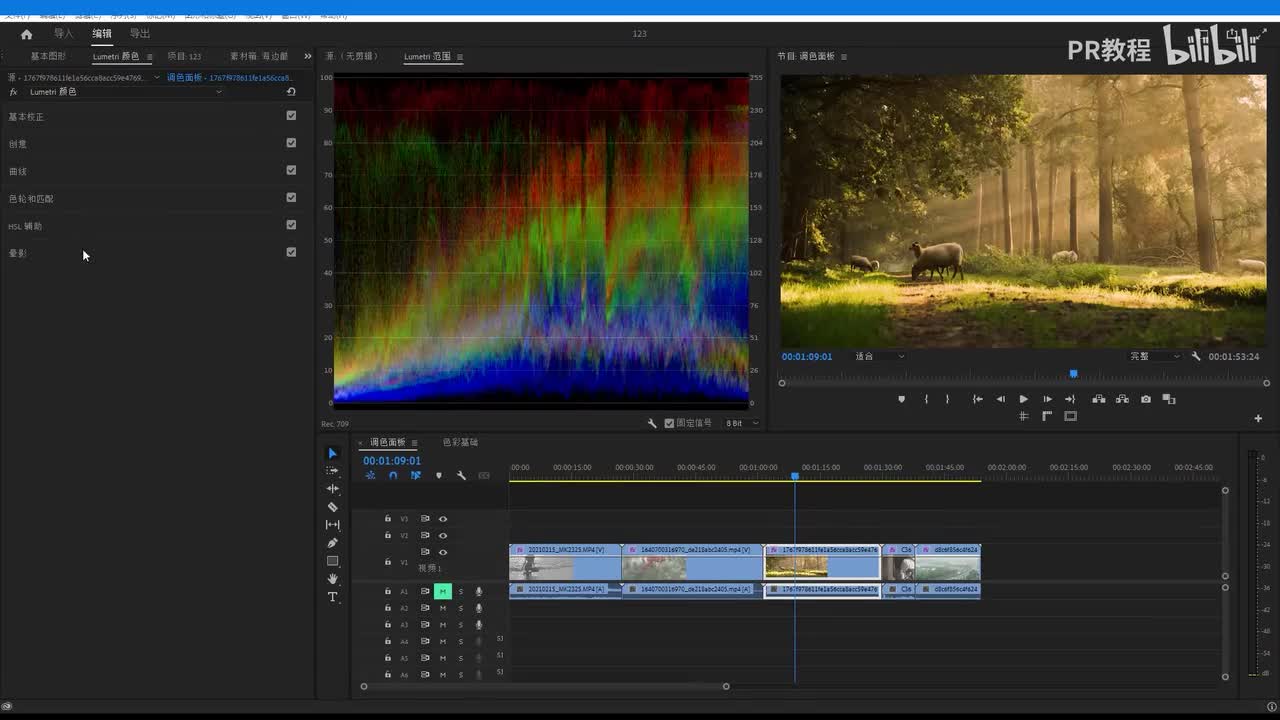Image resolution: width=1280 pixels, height=720 pixels.
Task: Open the Lumetri scopes wrench settings
Action: 652,423
